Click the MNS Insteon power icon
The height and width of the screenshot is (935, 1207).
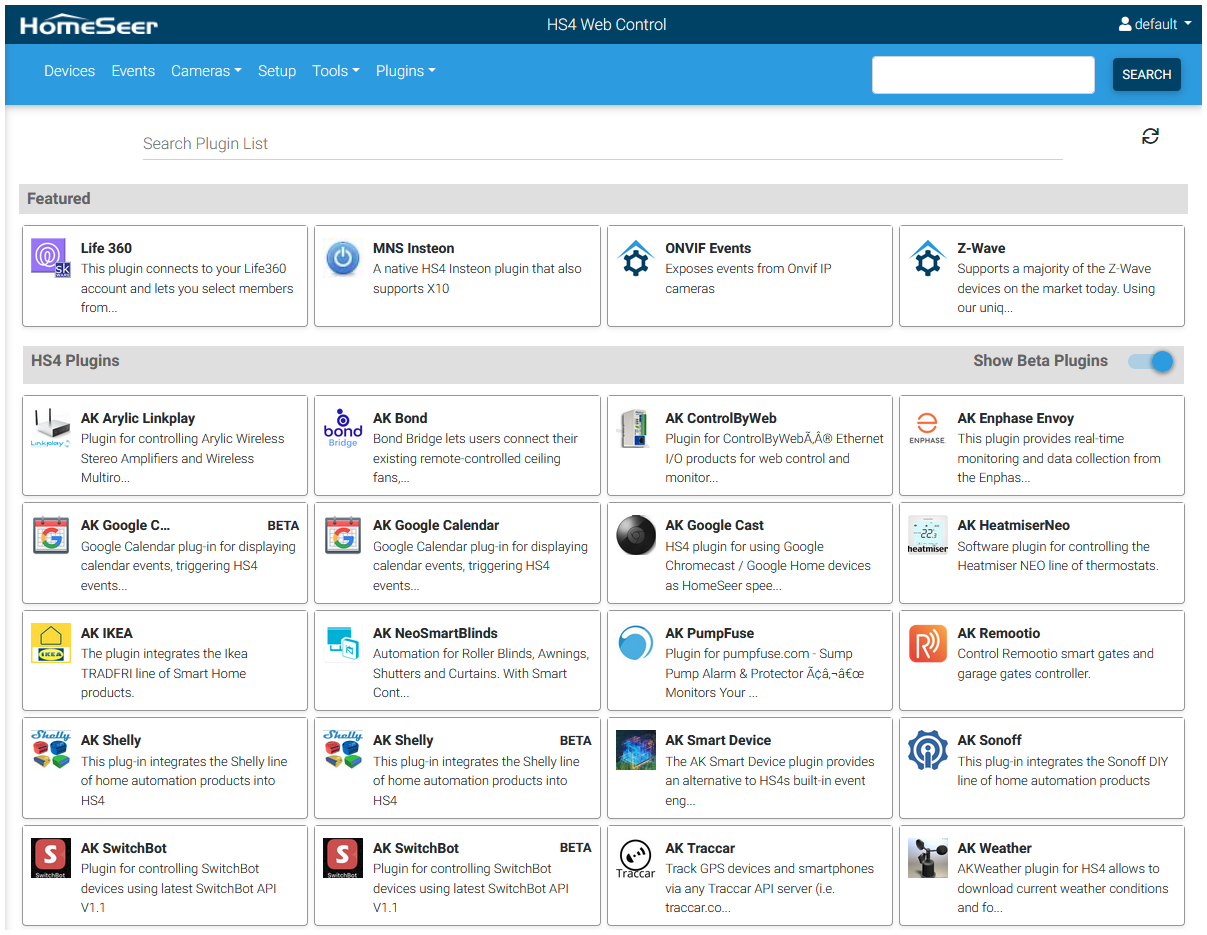click(343, 258)
